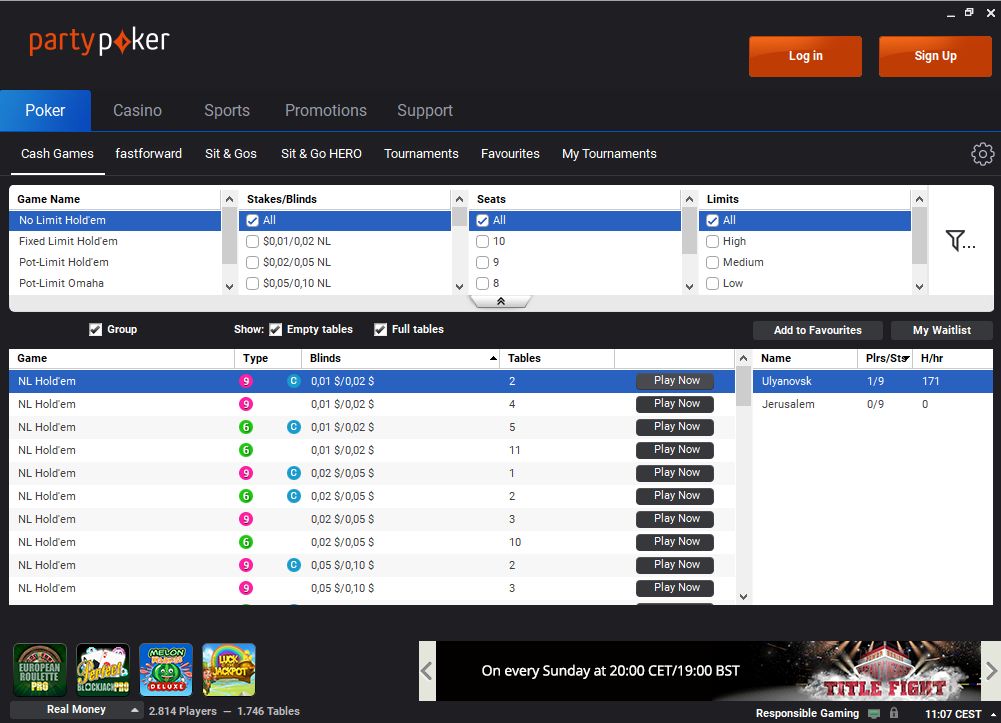Go to next promotional banner arrow

coord(990,670)
